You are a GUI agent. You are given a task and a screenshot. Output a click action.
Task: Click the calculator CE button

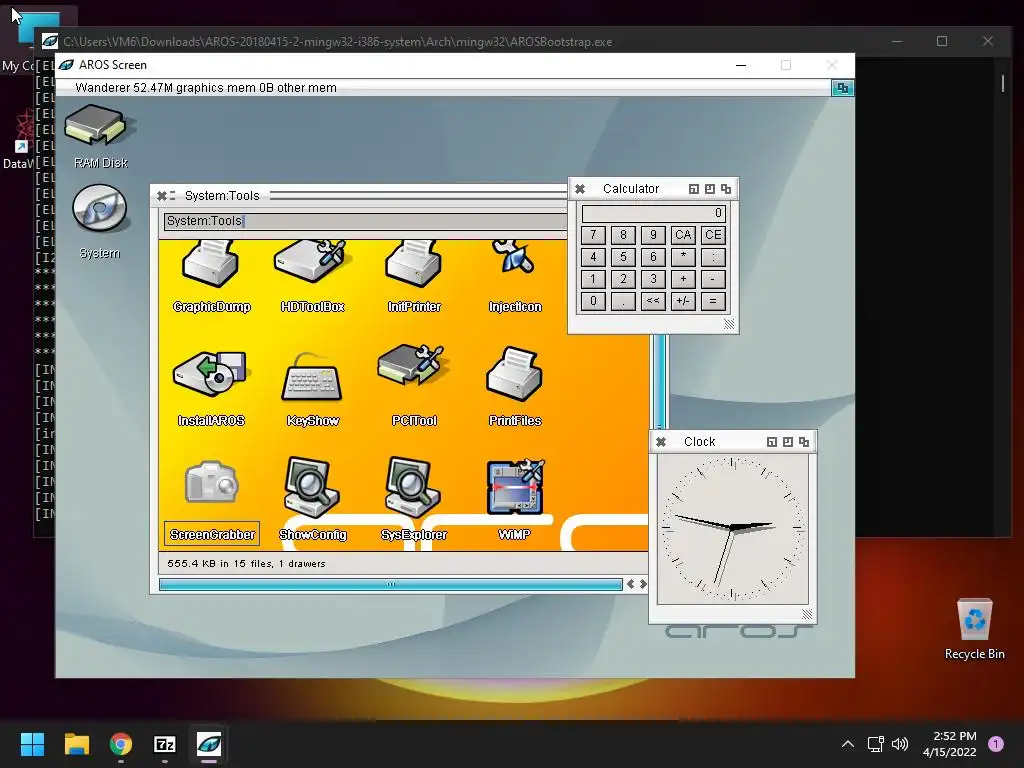713,235
